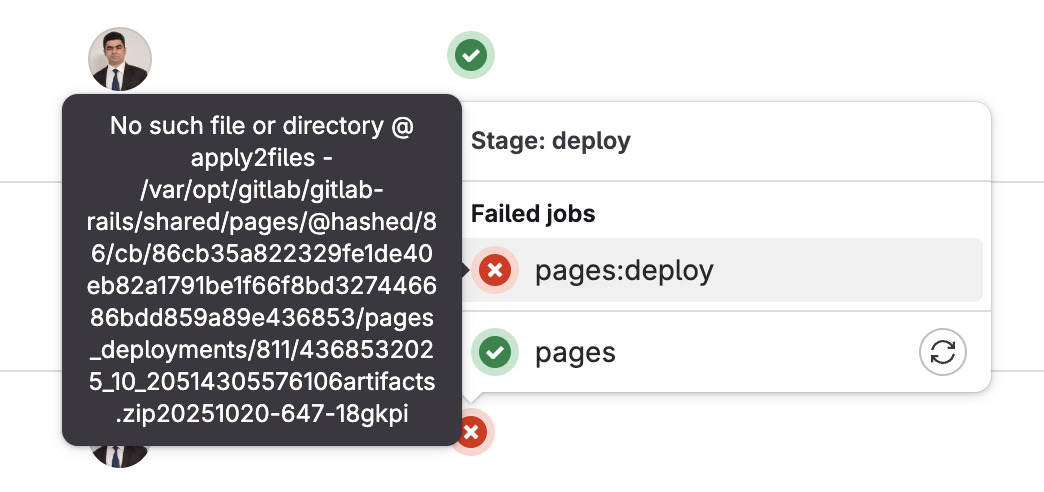Click the green passed icon beside pages job

tap(495, 352)
